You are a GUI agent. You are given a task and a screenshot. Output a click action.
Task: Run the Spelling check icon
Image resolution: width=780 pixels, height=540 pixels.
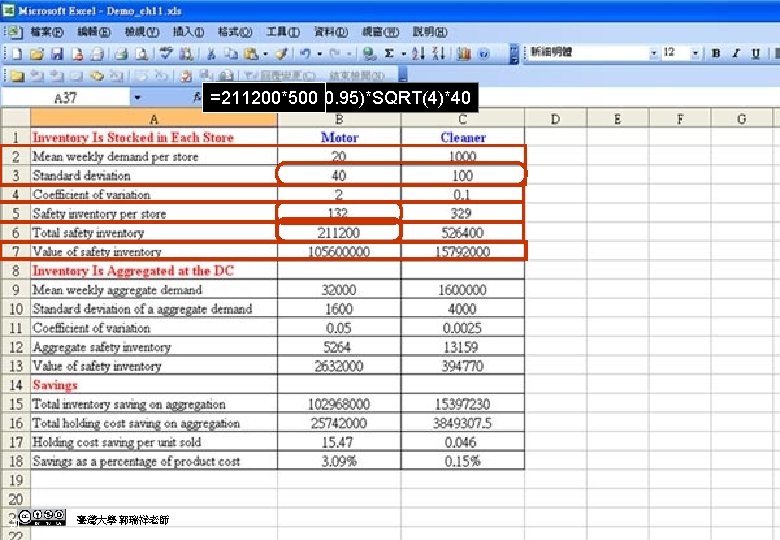click(x=166, y=54)
